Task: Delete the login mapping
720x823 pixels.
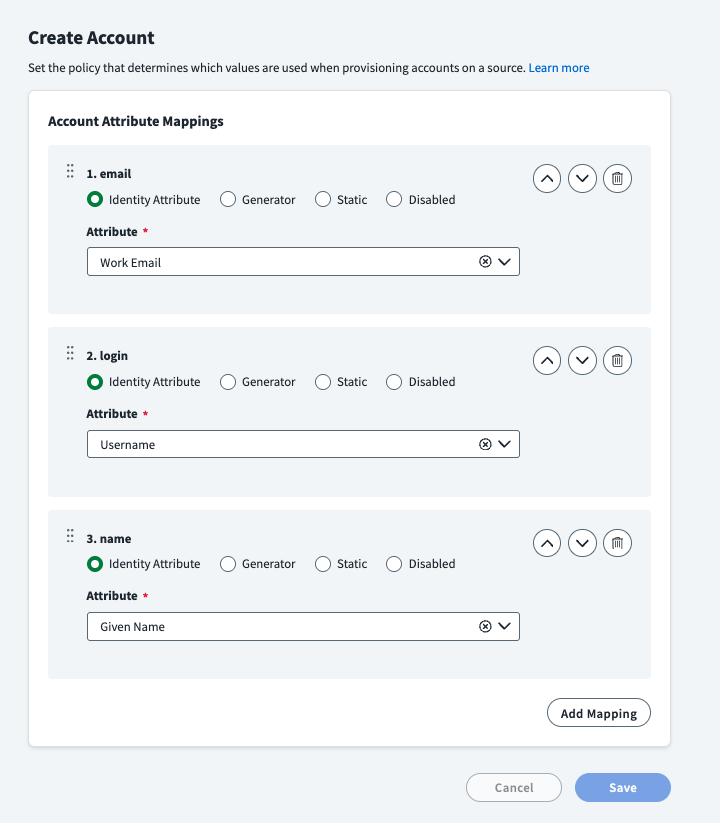Action: point(618,361)
